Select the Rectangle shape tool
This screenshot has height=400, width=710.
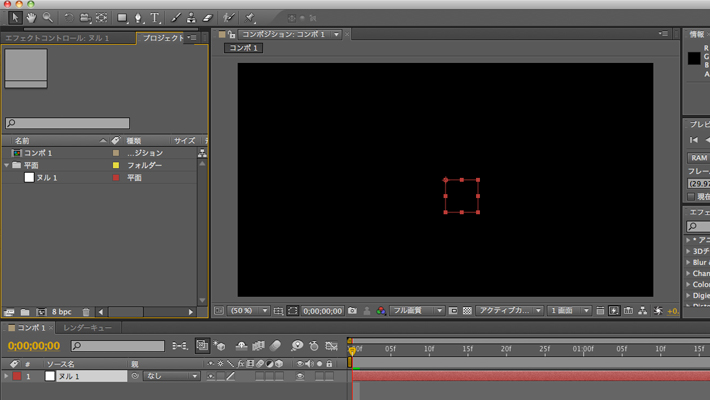[x=122, y=17]
